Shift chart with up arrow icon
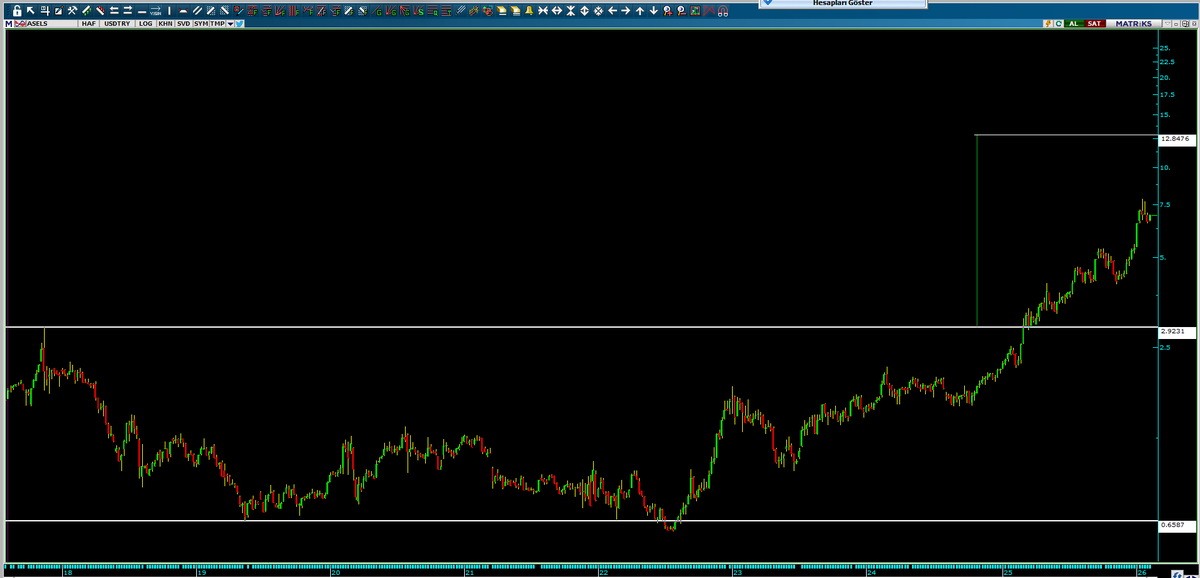The image size is (1200, 578). tap(640, 11)
